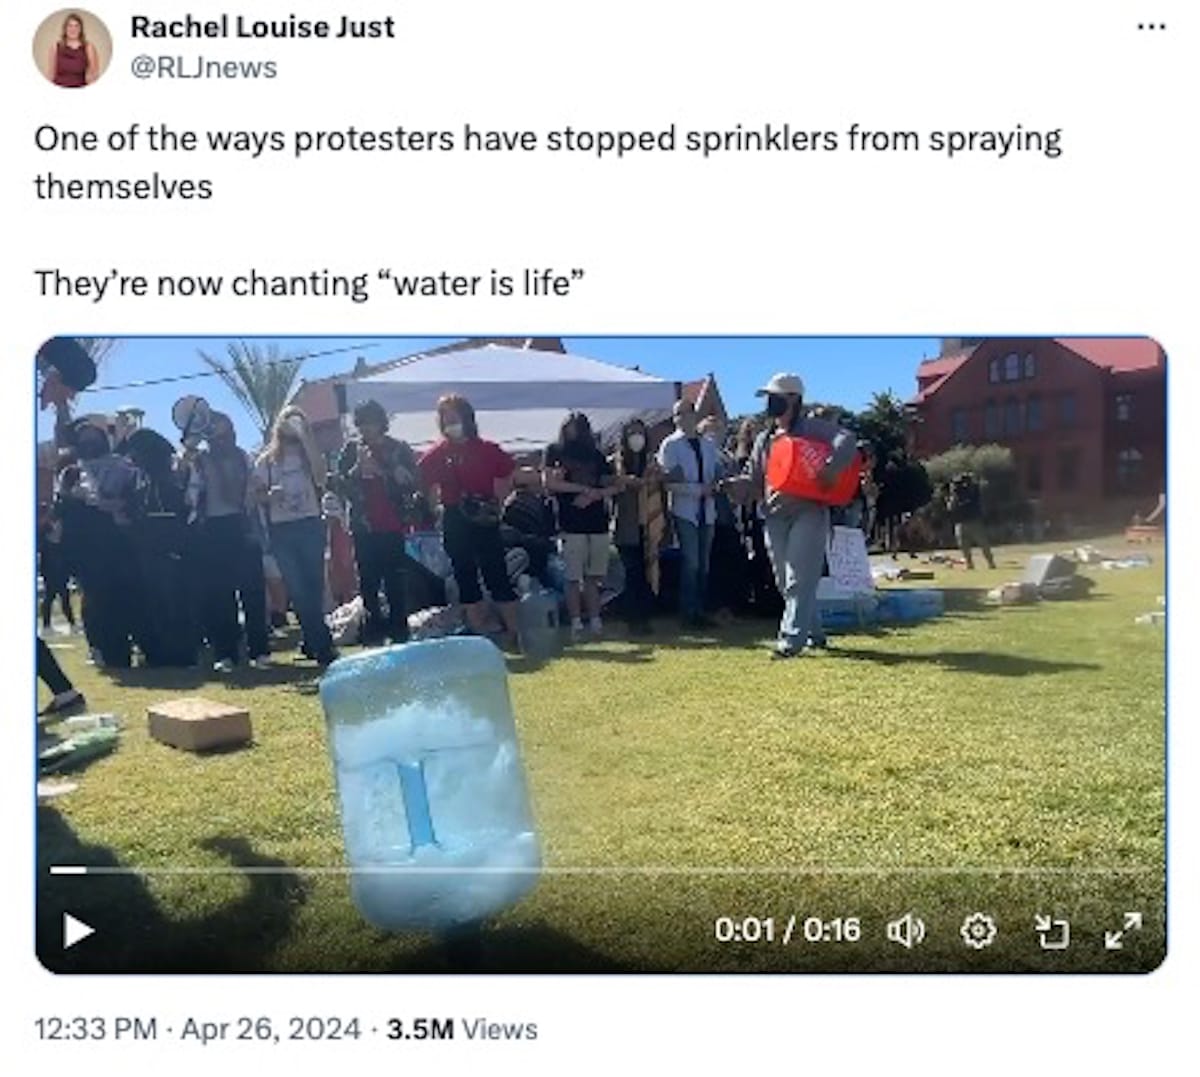The height and width of the screenshot is (1077, 1200).
Task: Seek along the video progress bar
Action: tap(600, 870)
